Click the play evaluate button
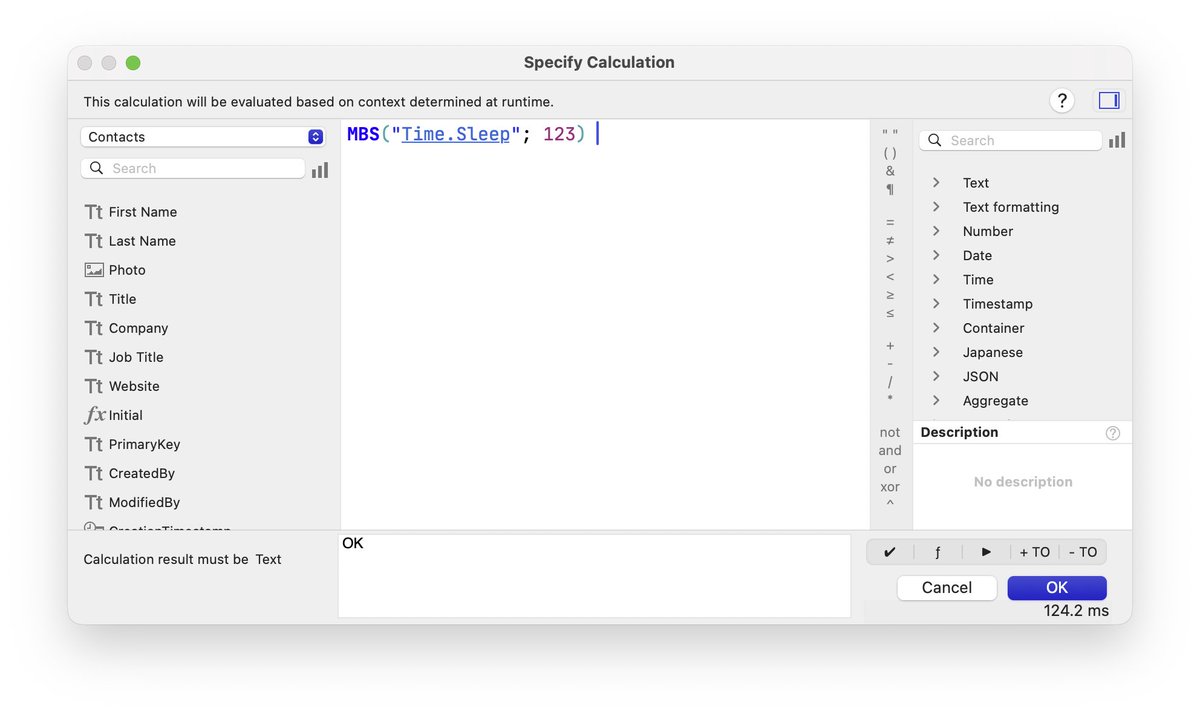 point(986,552)
